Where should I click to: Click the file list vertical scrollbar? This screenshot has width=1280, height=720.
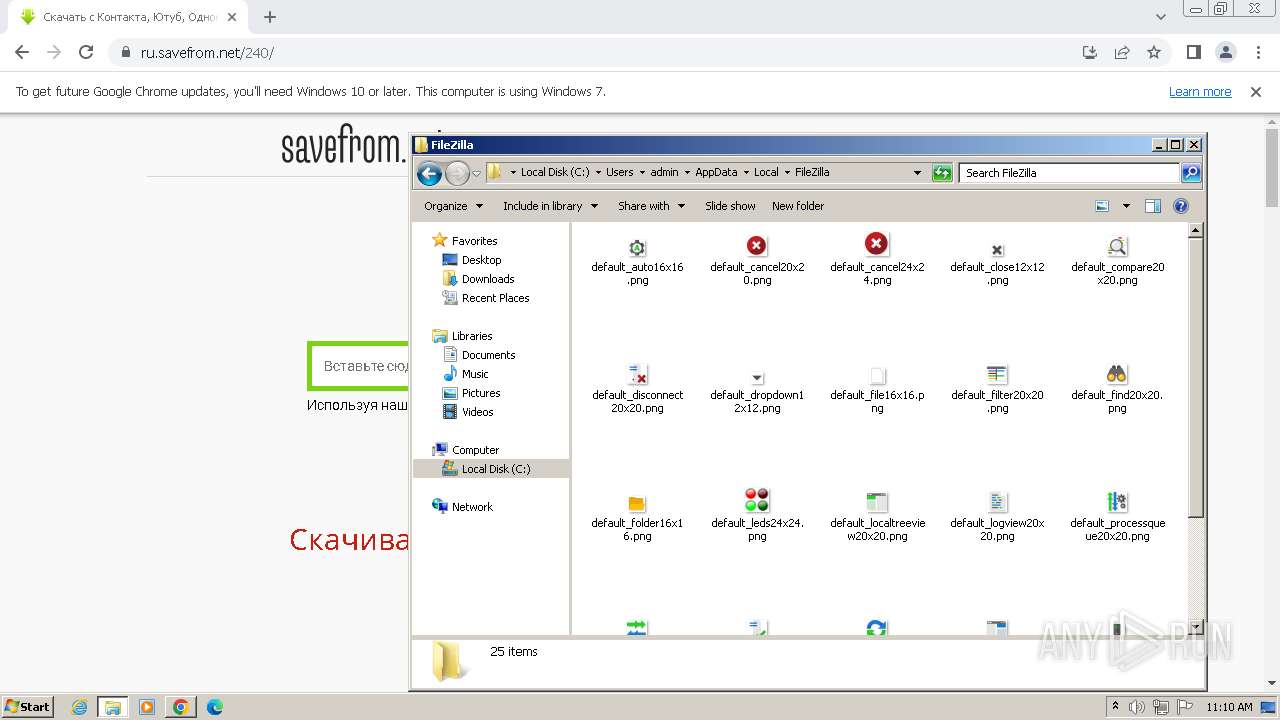[x=1195, y=429]
